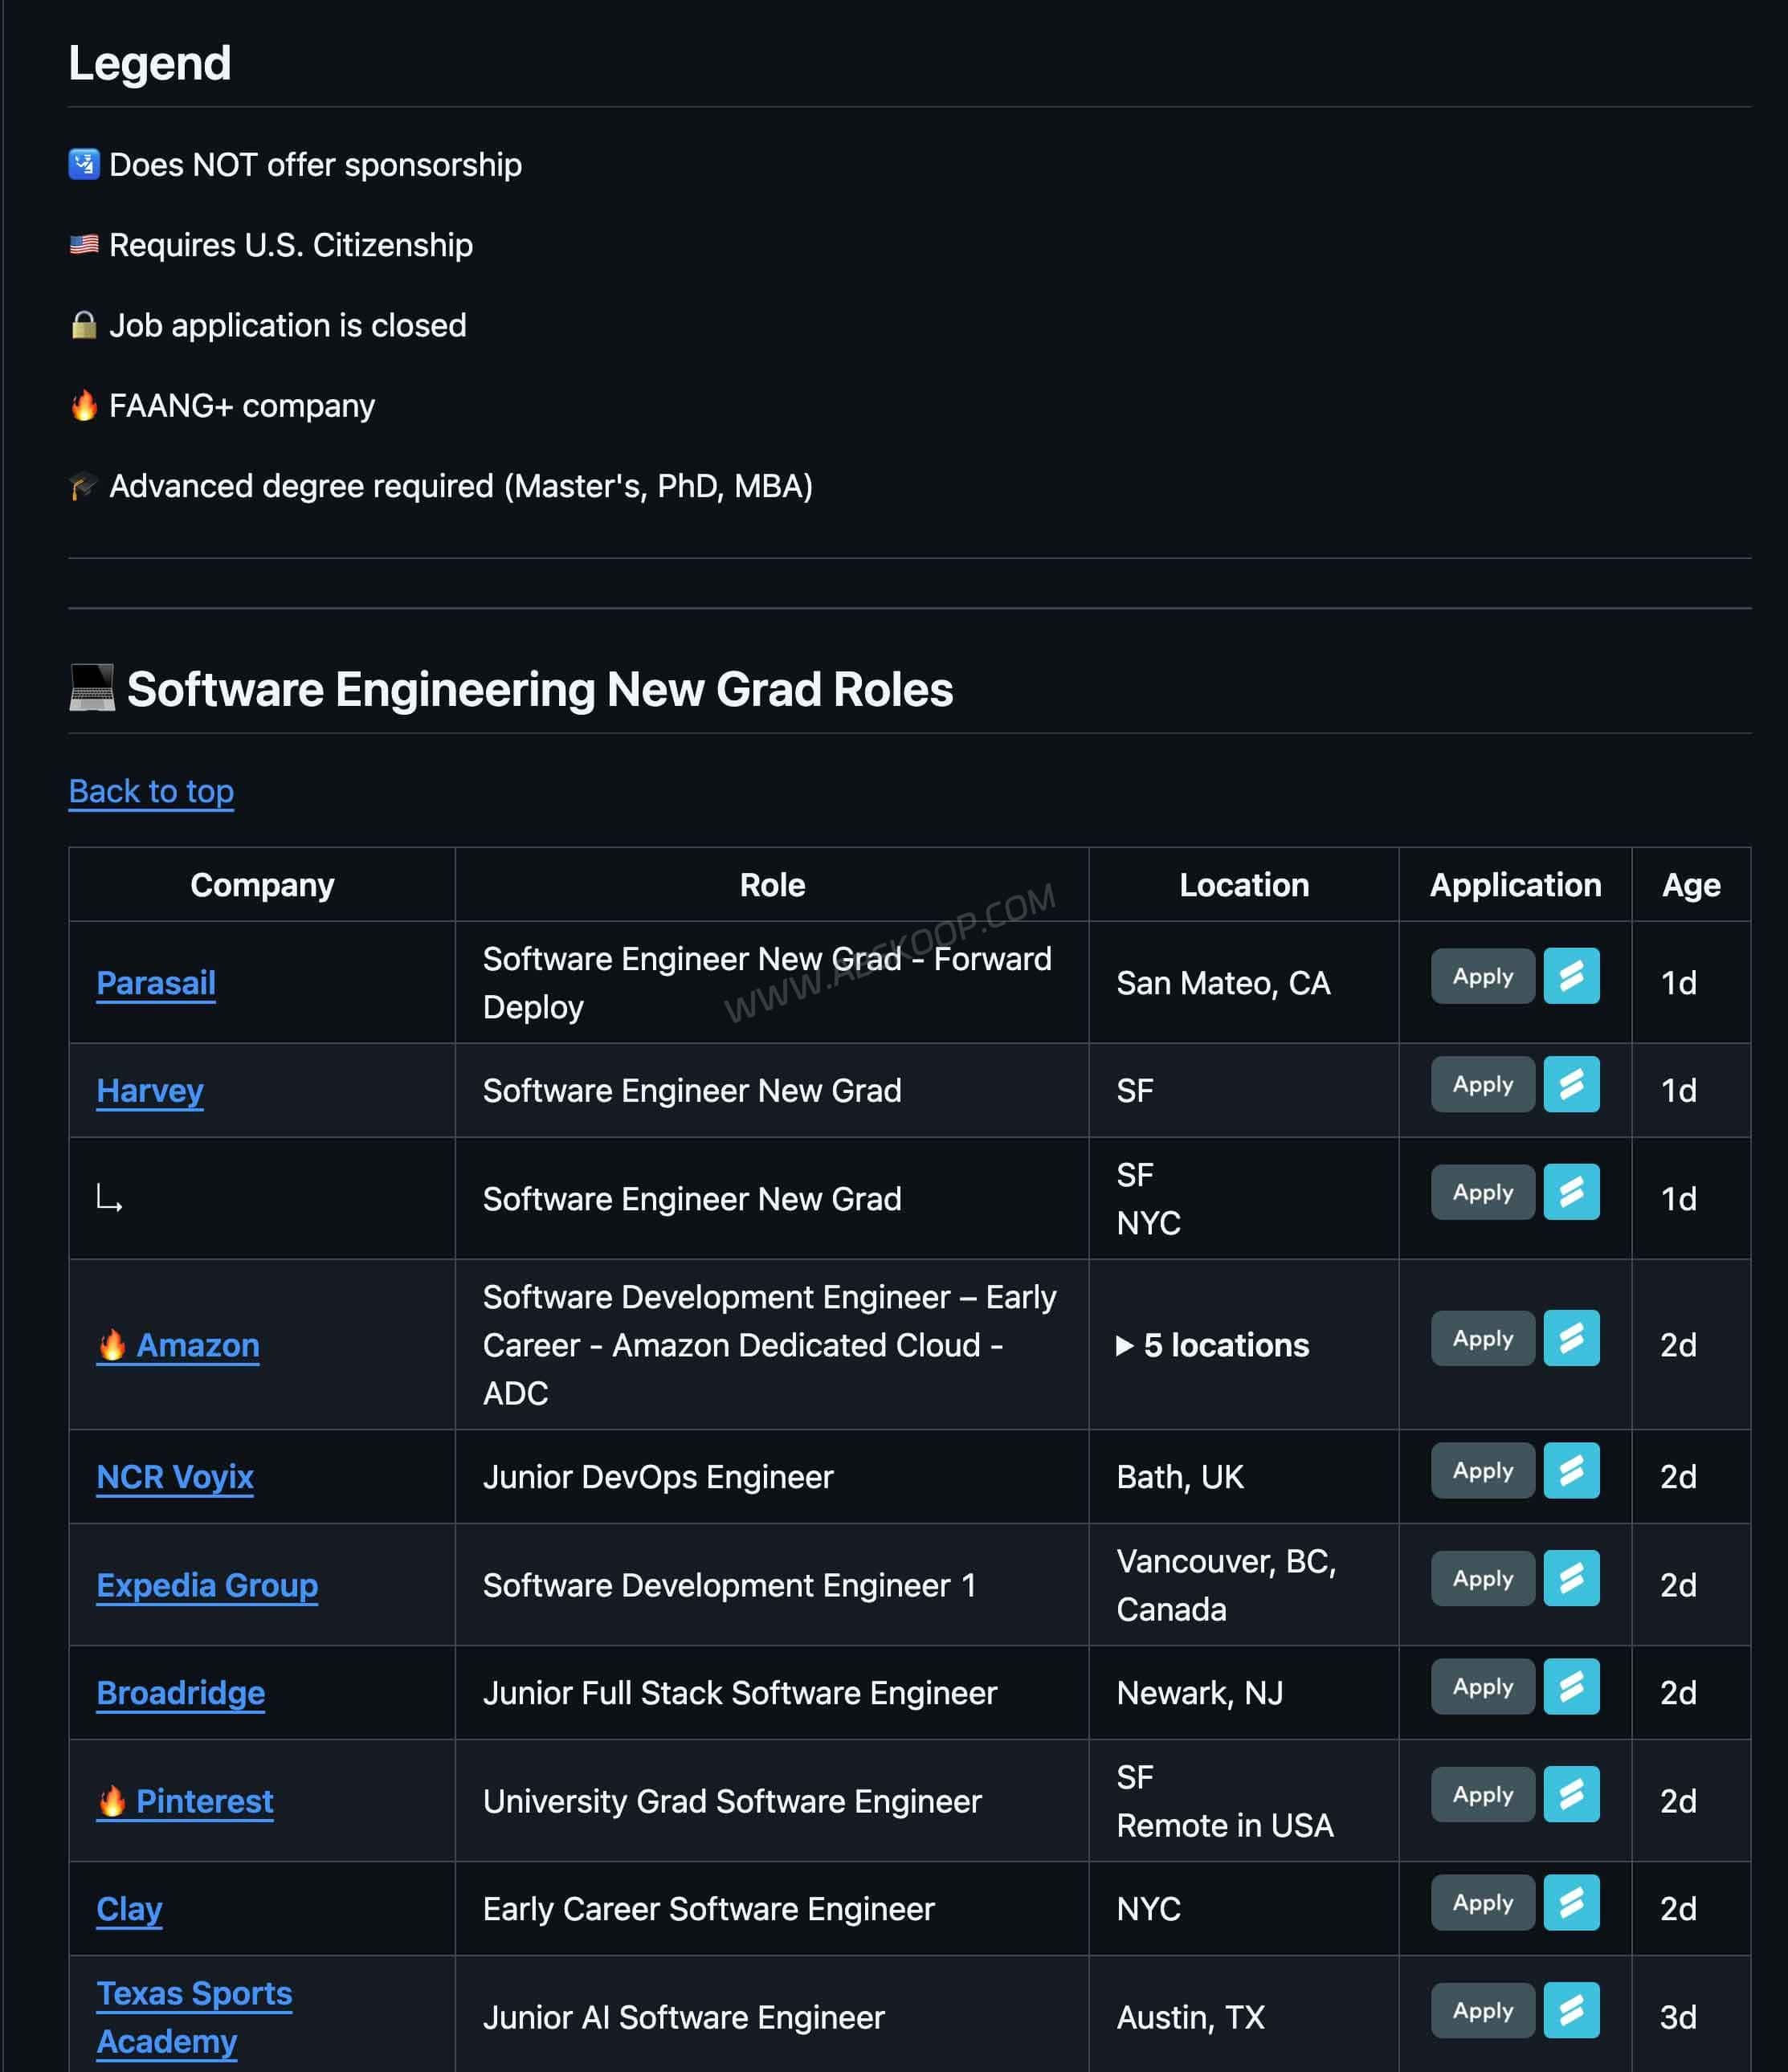The height and width of the screenshot is (2072, 1788).
Task: Click the Simplify icon in NCR Voyix row
Action: coord(1571,1470)
